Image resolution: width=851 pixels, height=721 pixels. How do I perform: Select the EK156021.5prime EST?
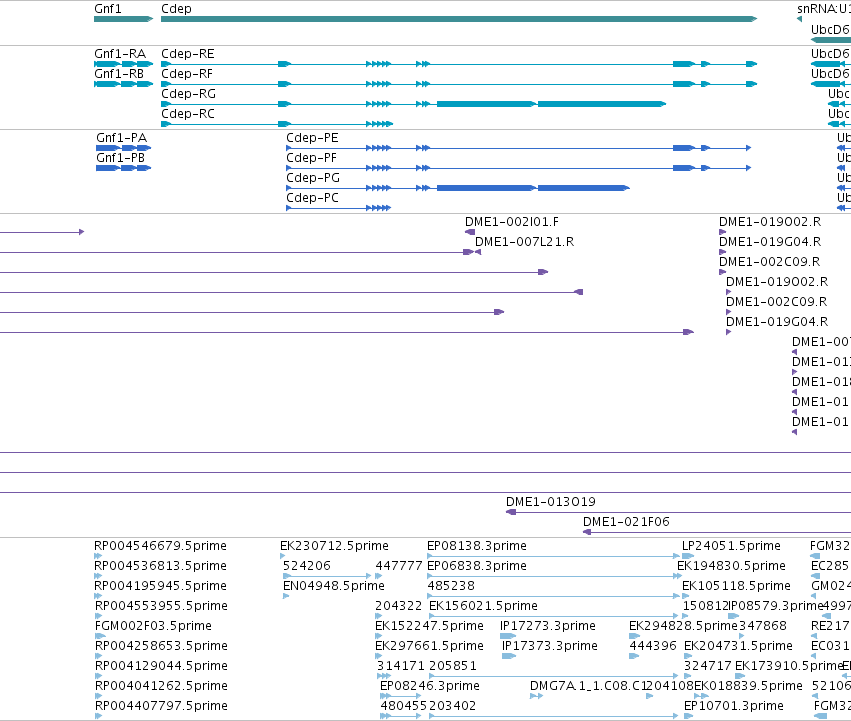[x=483, y=606]
